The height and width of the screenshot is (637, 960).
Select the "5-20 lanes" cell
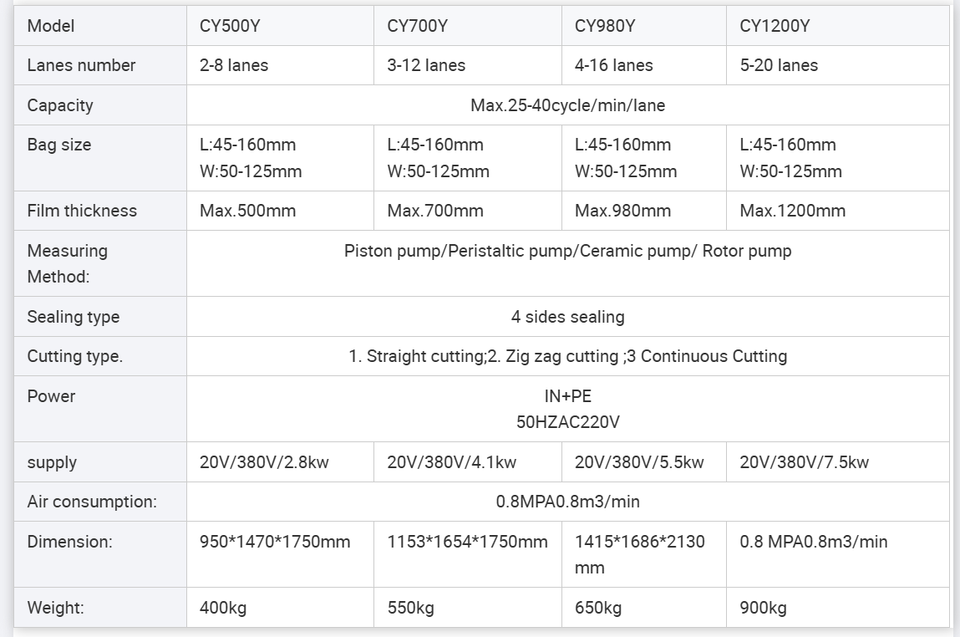779,65
